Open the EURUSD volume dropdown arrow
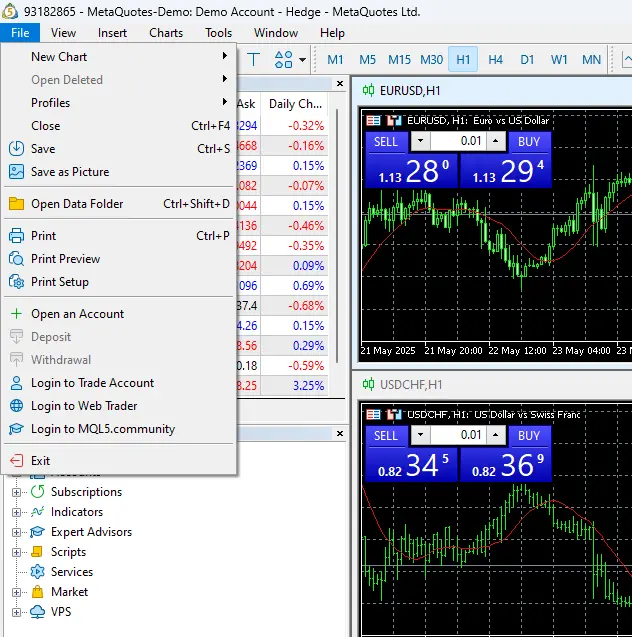Image resolution: width=632 pixels, height=637 pixels. coord(420,142)
